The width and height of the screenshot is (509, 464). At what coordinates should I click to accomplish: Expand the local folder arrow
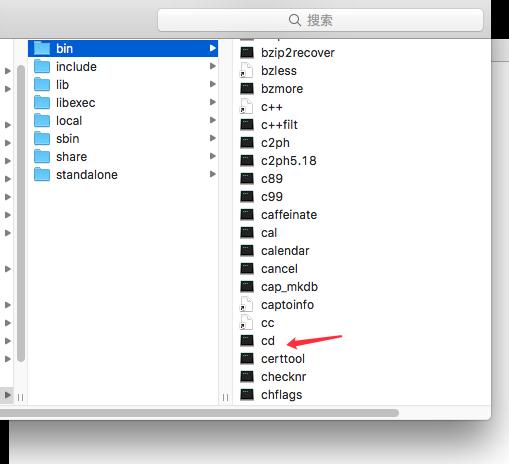(x=213, y=120)
